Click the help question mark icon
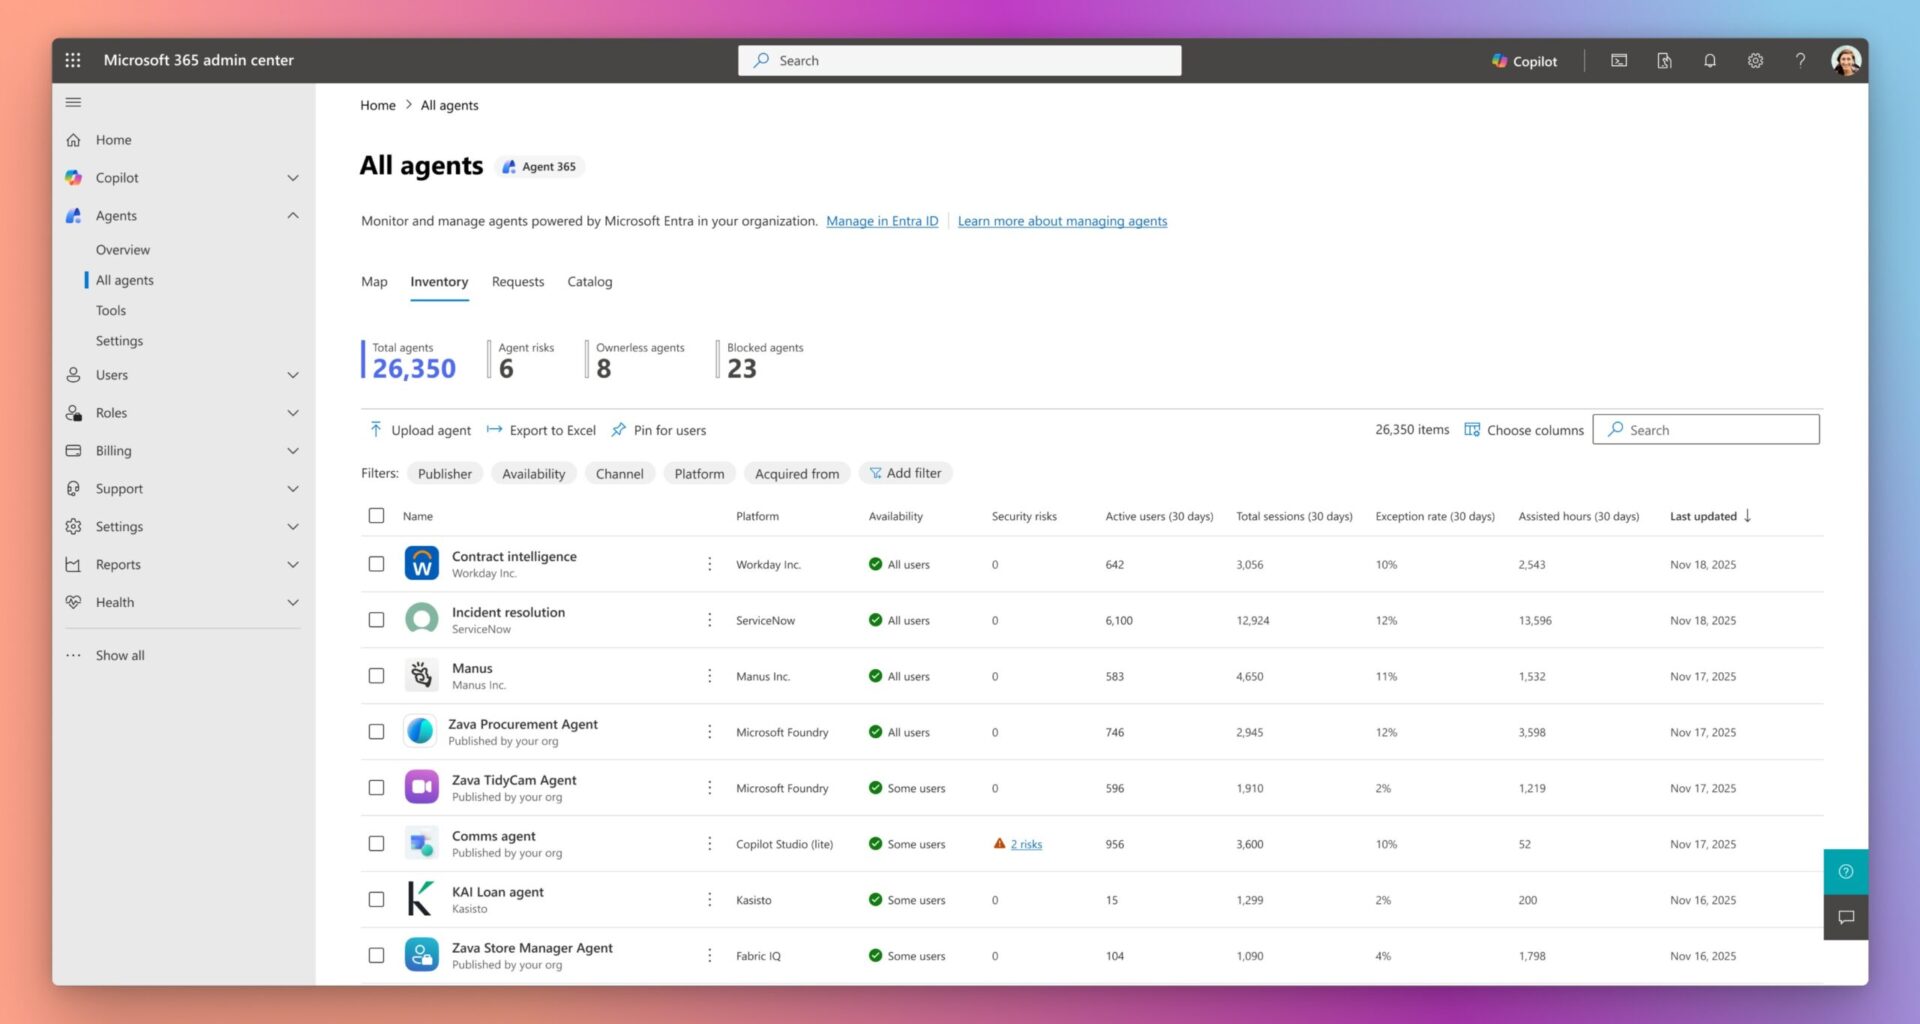Screen dimensions: 1920x1024 click(x=1800, y=61)
